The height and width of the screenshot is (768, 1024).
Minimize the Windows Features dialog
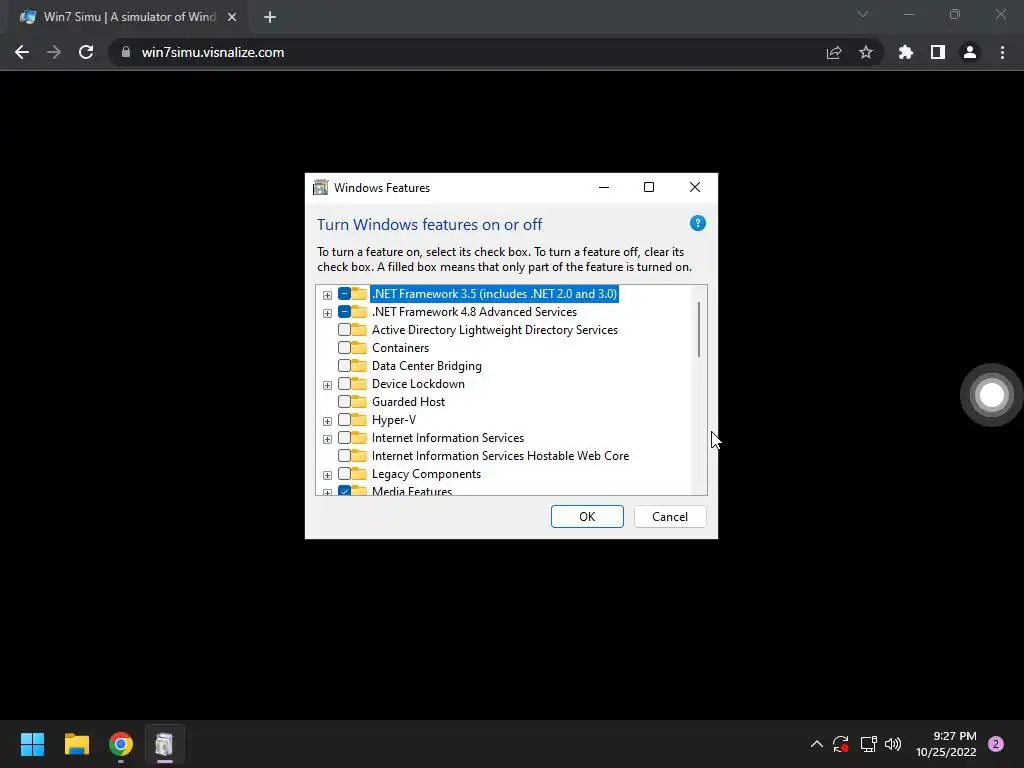pos(604,187)
